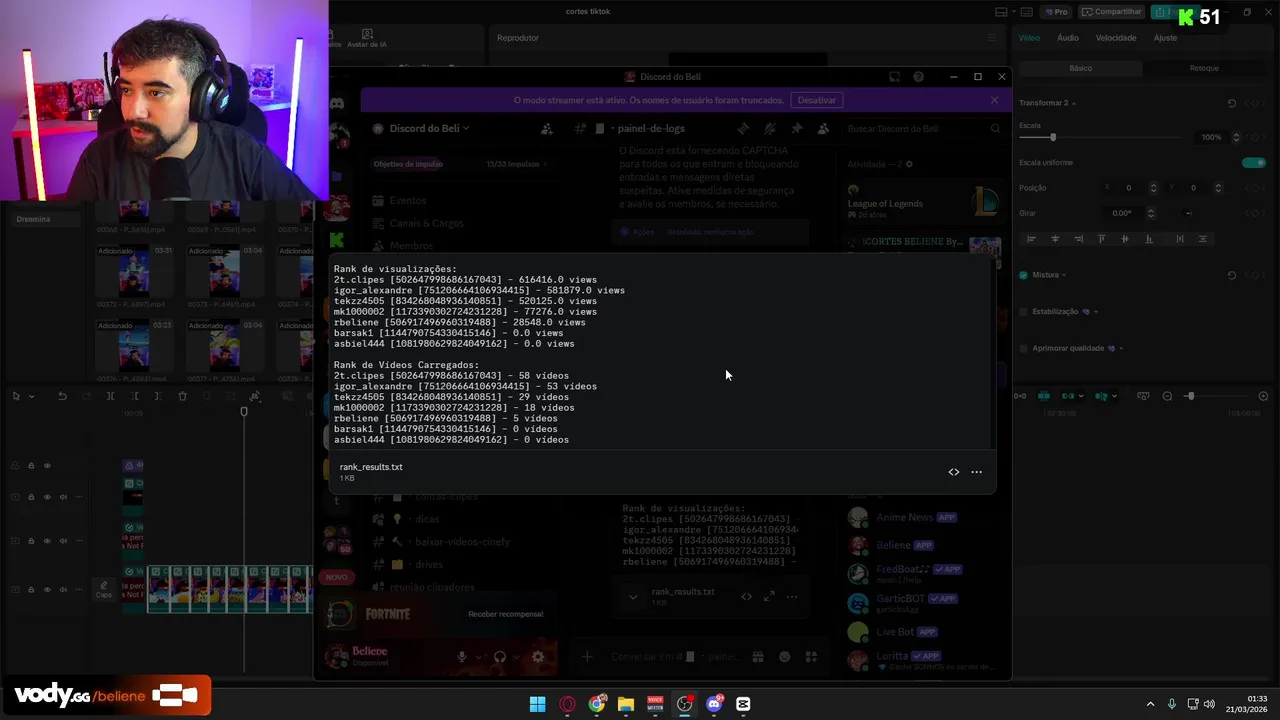
Task: Show hidden tray icons chevron
Action: click(1150, 704)
